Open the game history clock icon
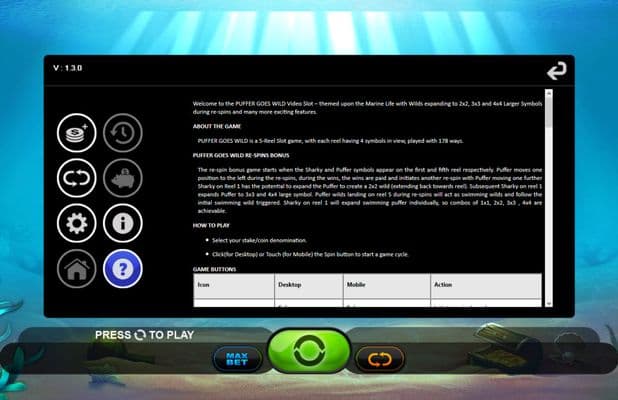Image resolution: width=618 pixels, height=400 pixels. pos(123,132)
